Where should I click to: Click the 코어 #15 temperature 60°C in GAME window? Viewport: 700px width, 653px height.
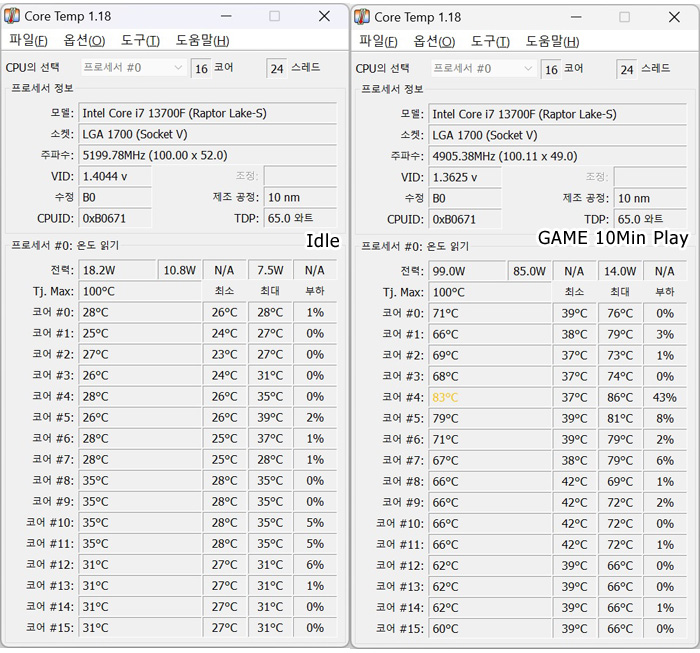(490, 628)
